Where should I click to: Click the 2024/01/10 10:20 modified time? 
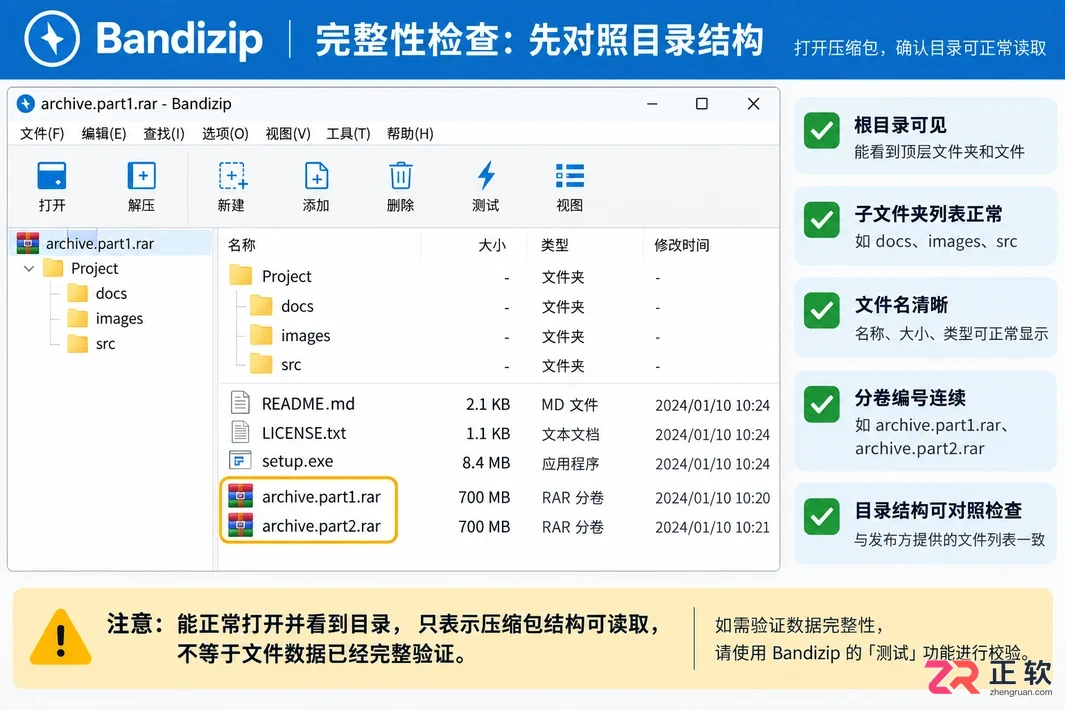point(712,497)
